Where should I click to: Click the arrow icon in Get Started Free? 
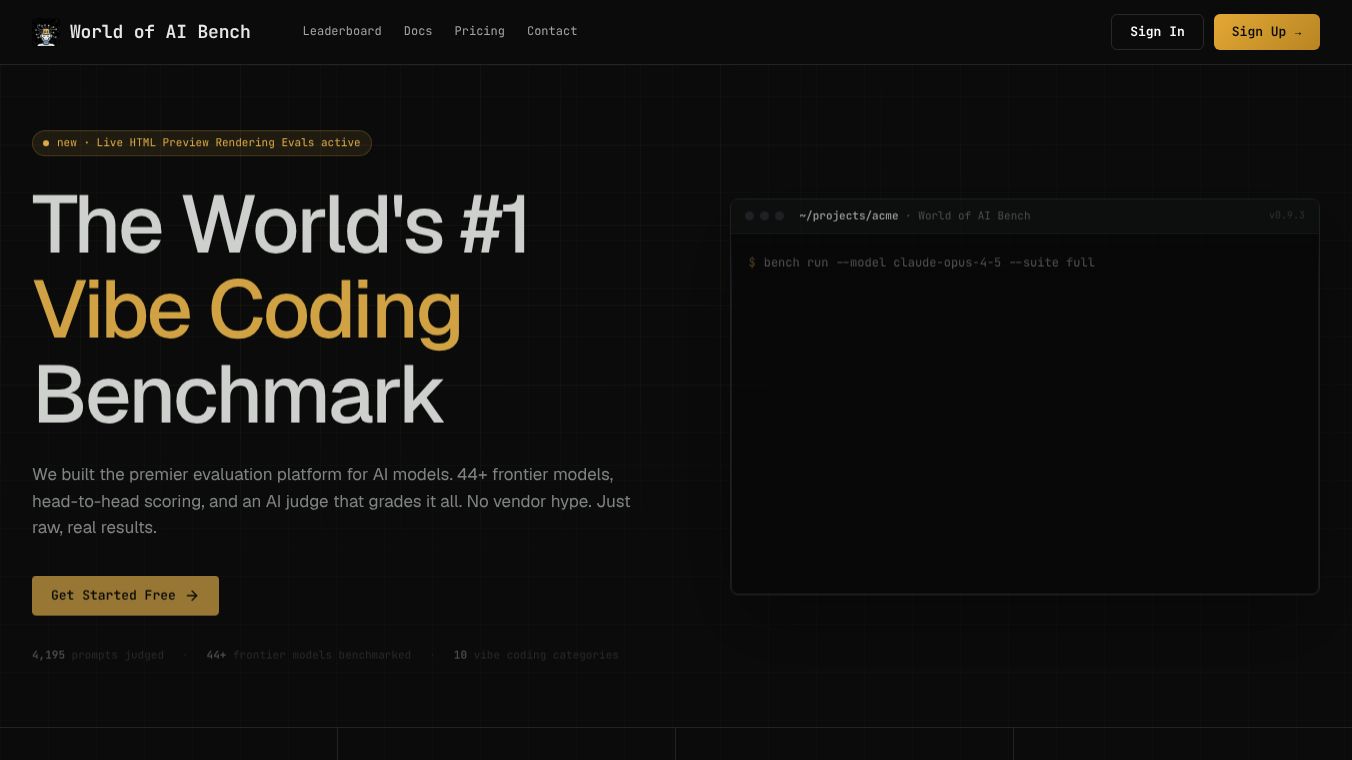(192, 596)
